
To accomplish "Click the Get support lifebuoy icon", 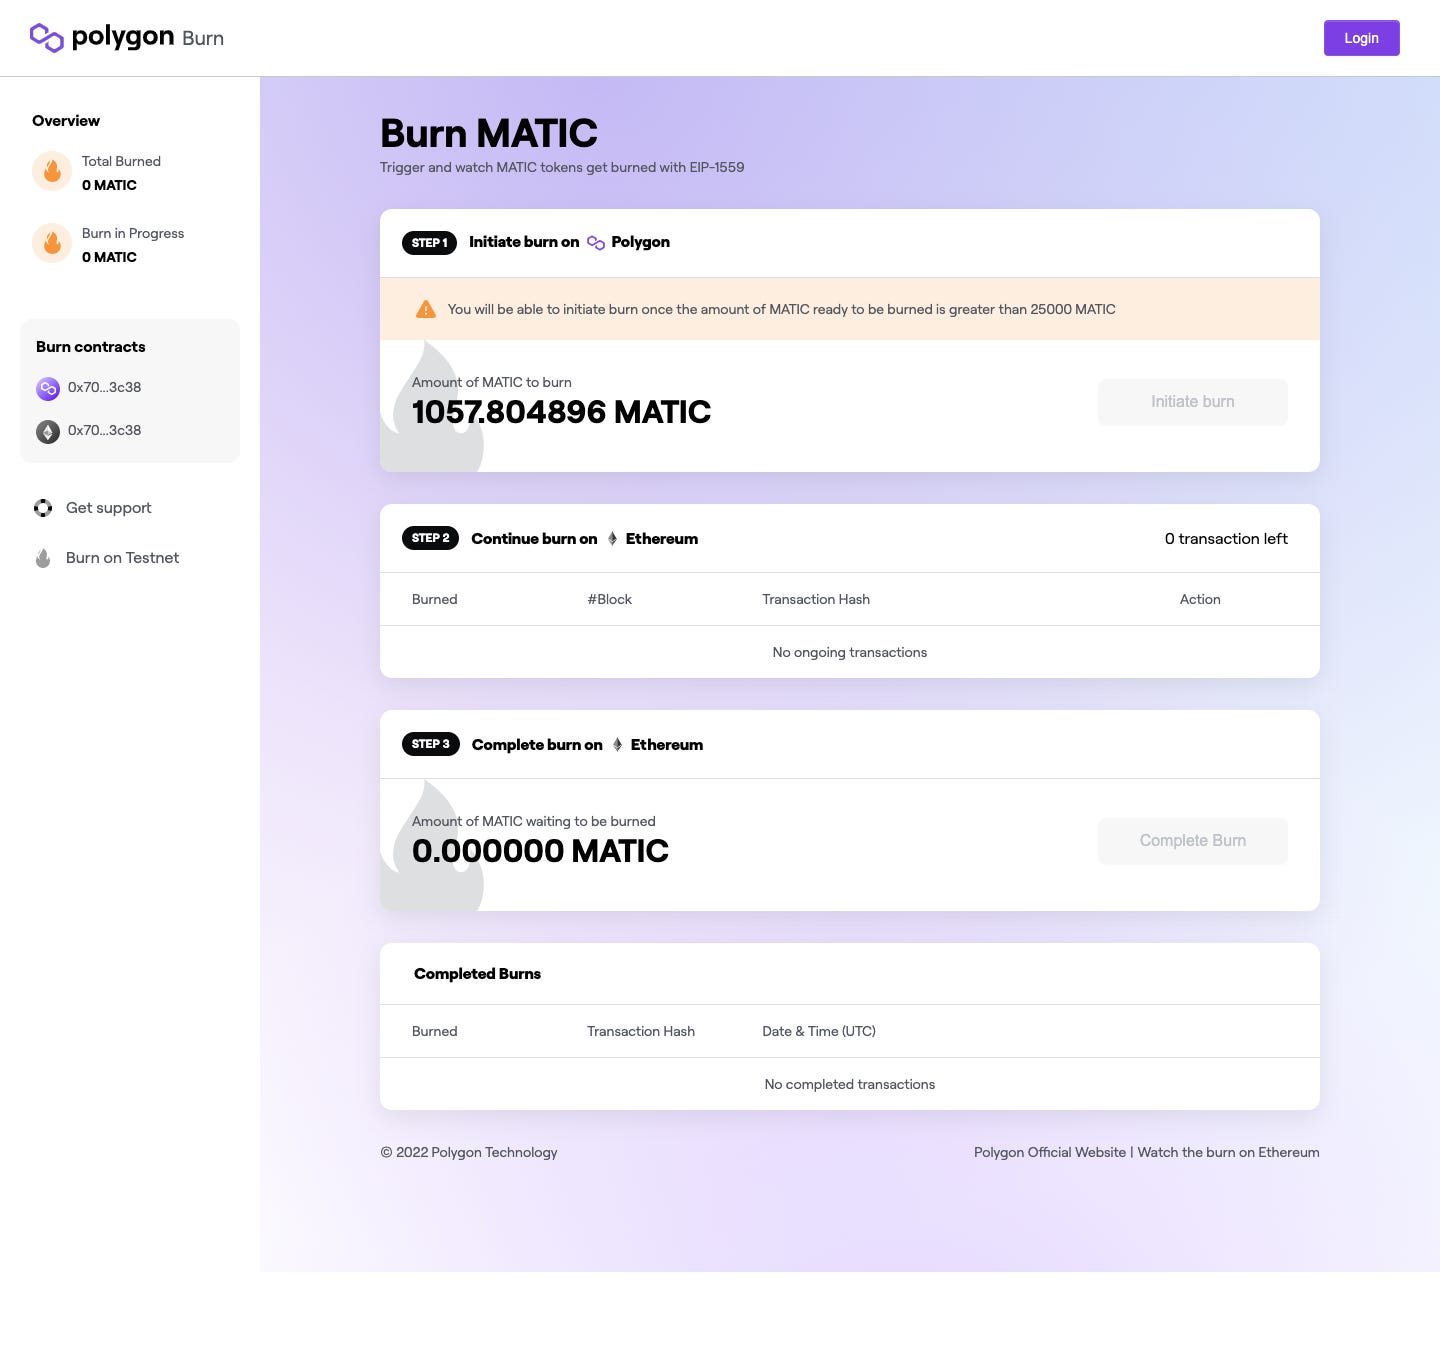I will coord(43,508).
